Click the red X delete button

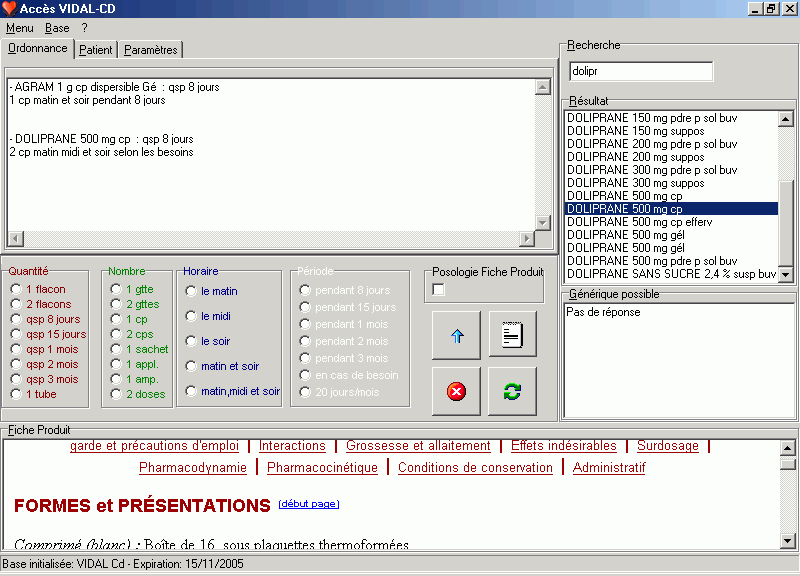(x=456, y=391)
